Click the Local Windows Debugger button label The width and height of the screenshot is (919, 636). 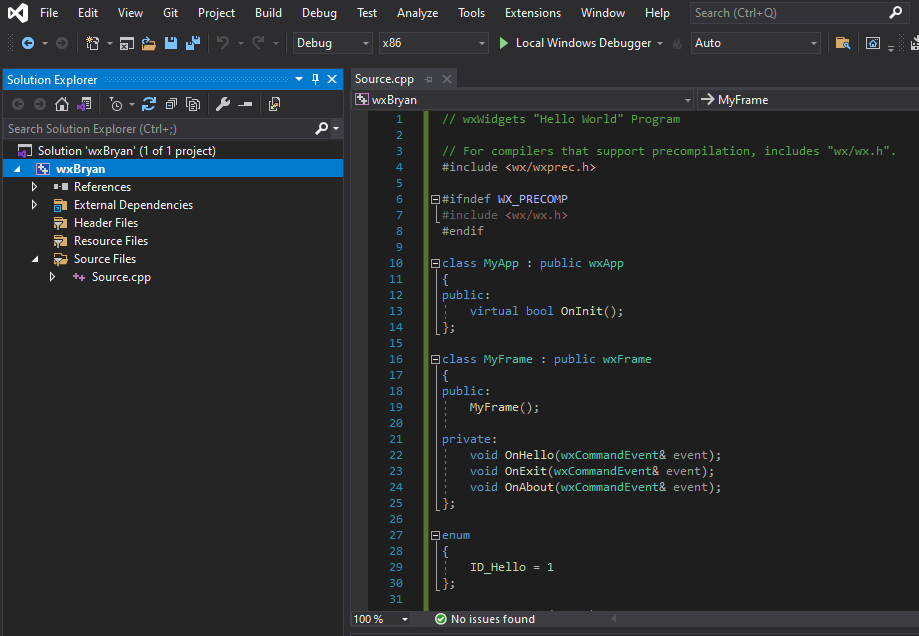pos(583,43)
